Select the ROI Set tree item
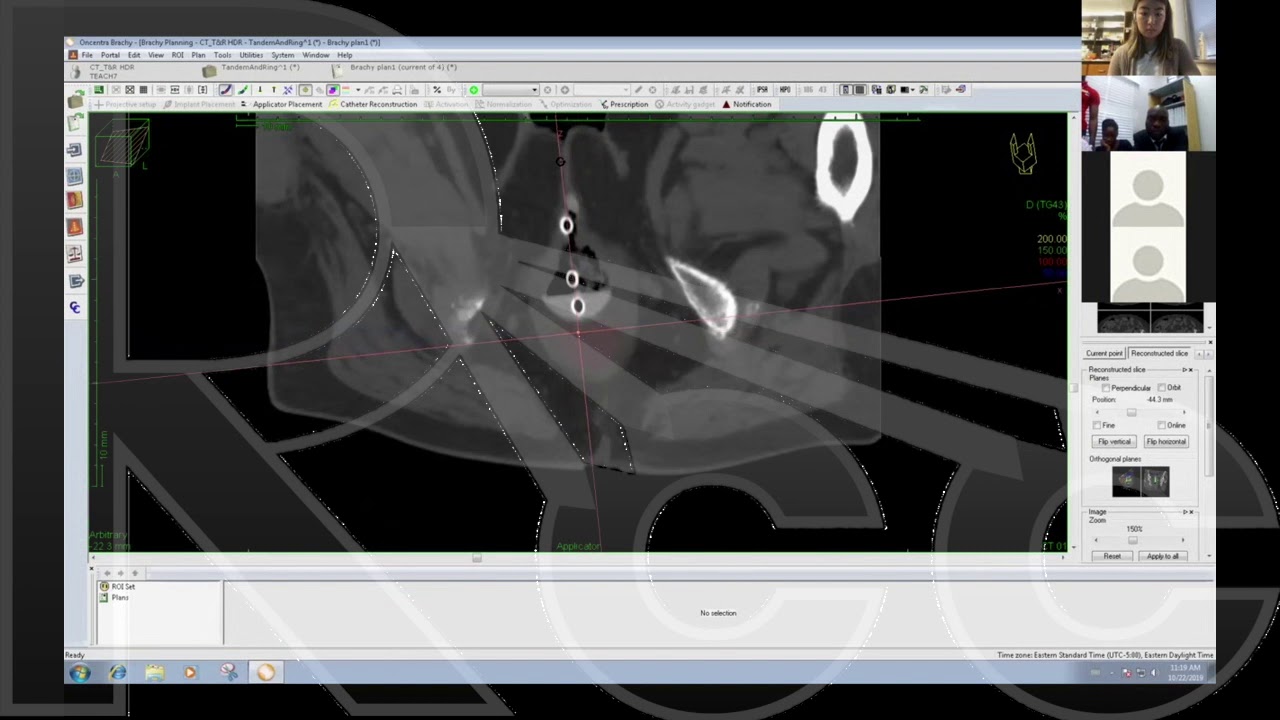 coord(118,586)
